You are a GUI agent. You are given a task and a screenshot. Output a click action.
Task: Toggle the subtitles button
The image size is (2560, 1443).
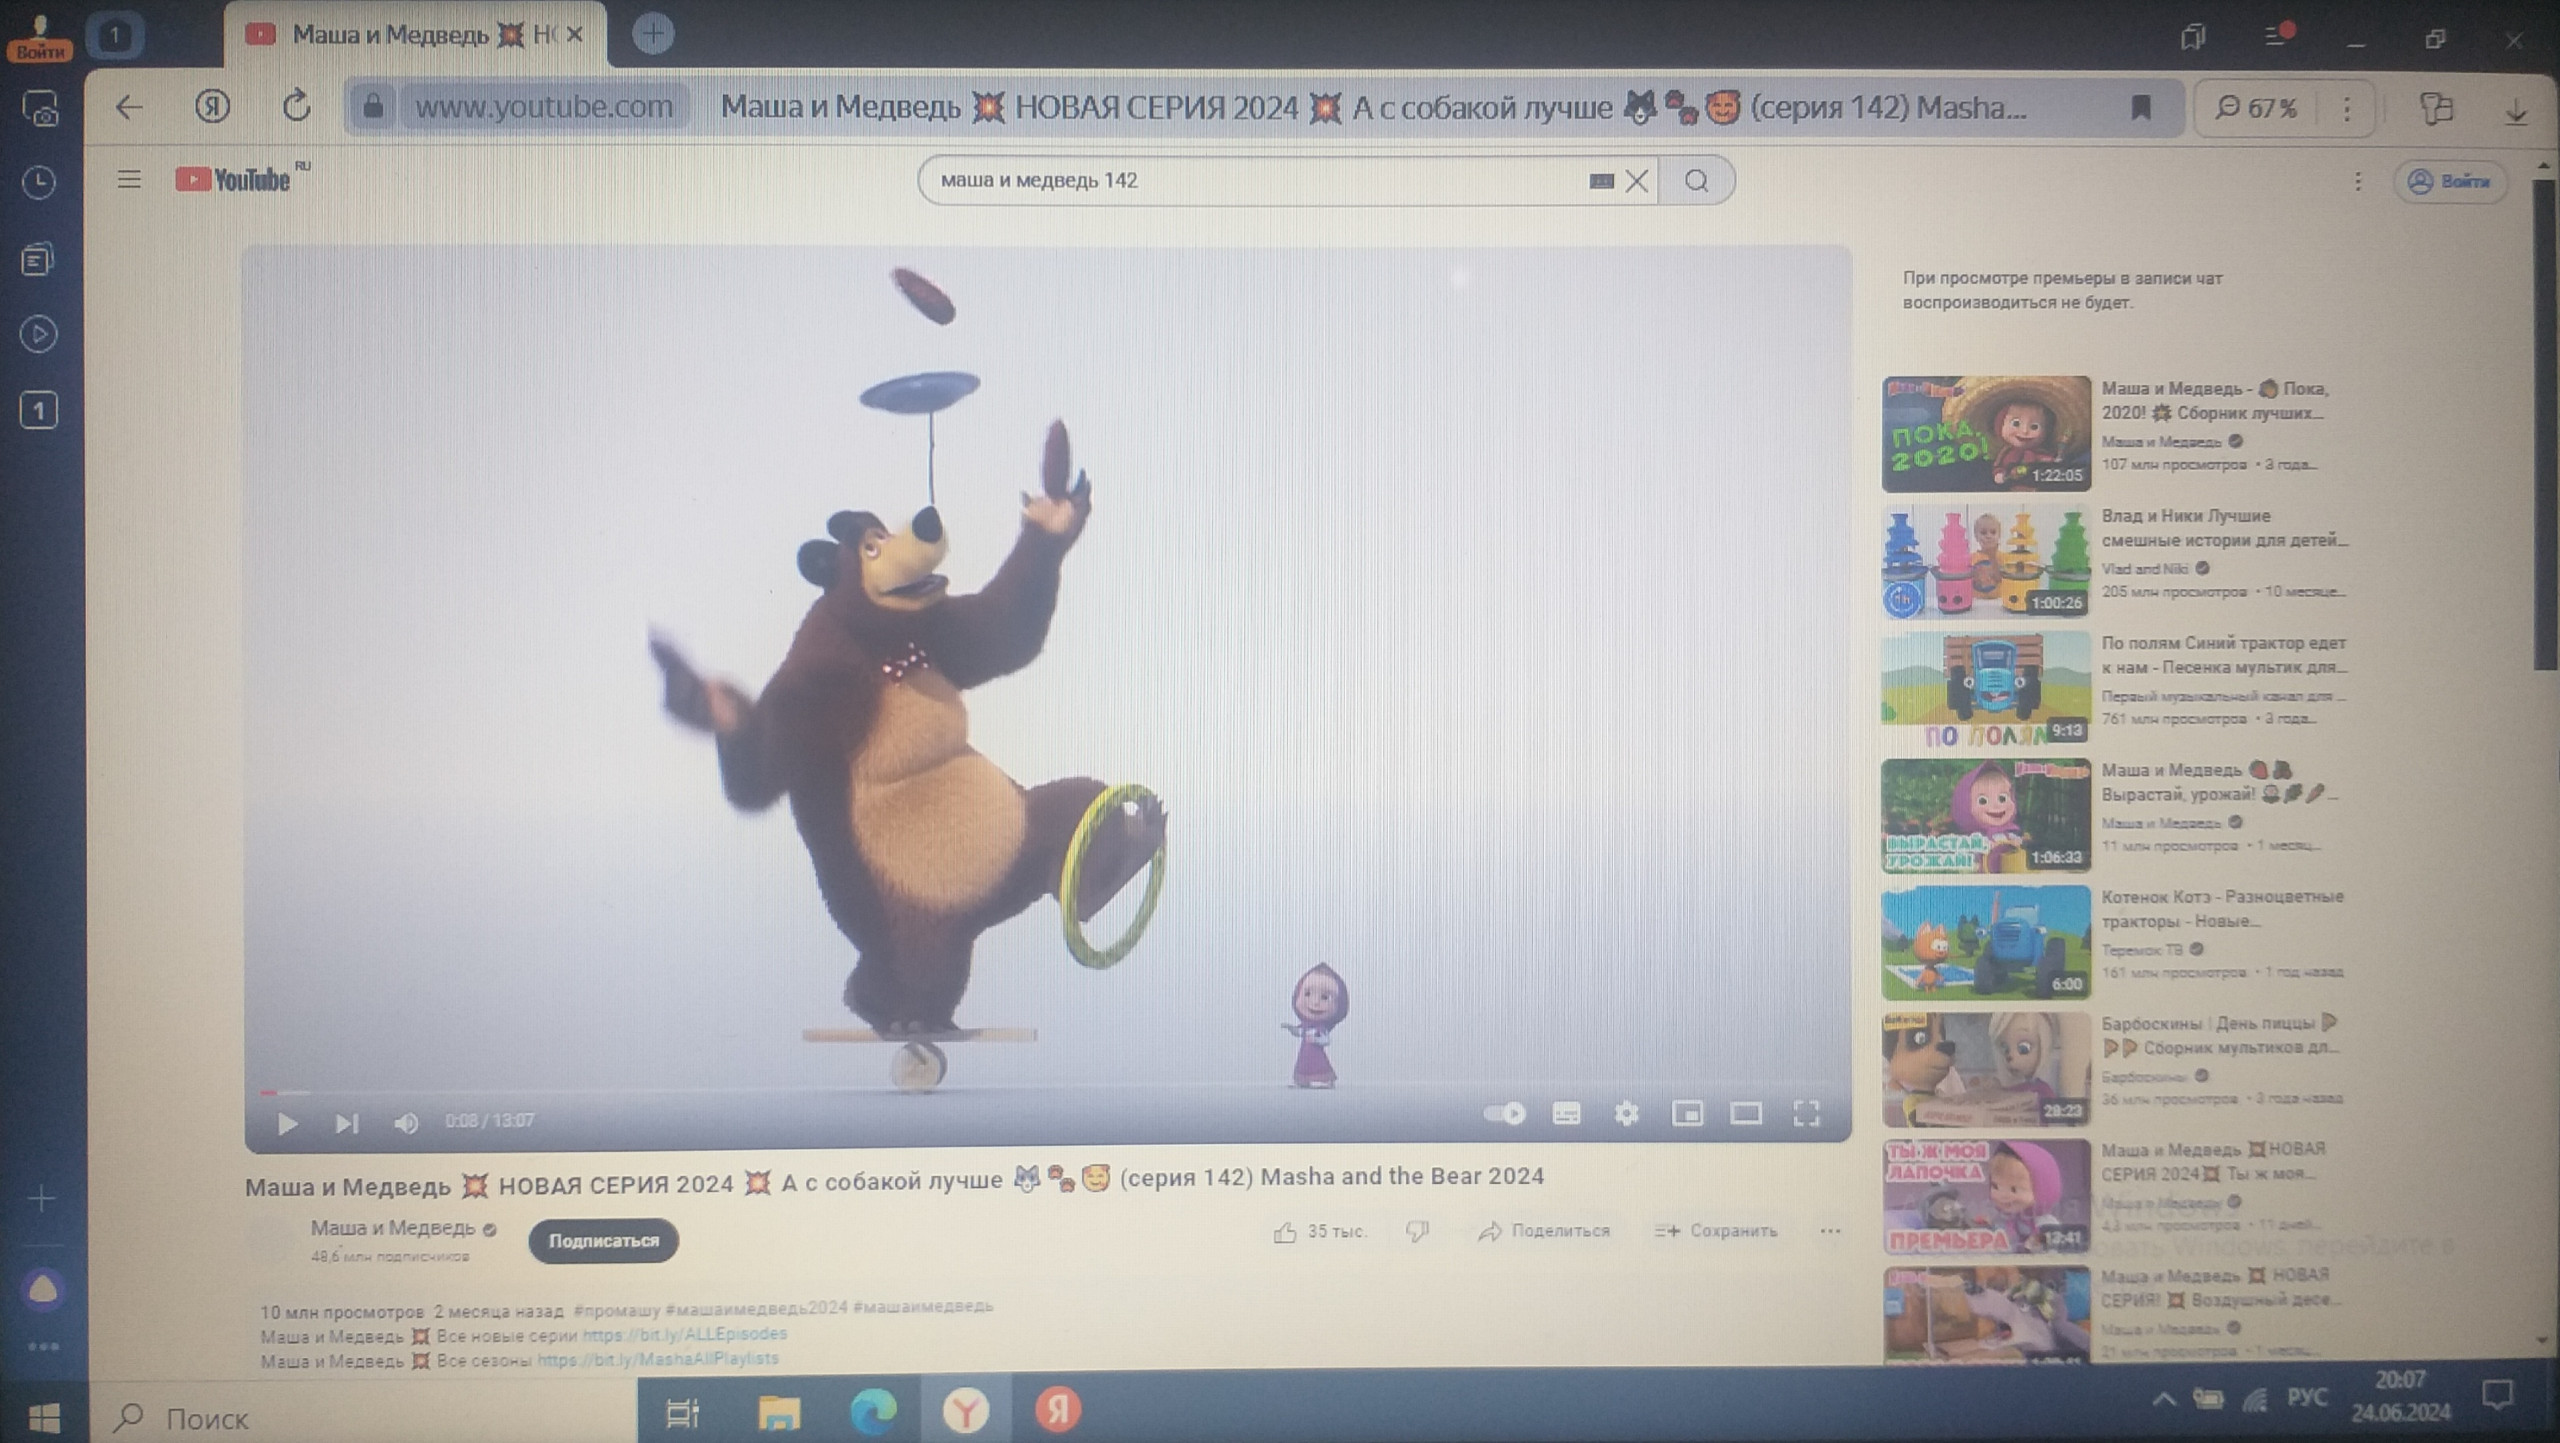point(1566,1113)
